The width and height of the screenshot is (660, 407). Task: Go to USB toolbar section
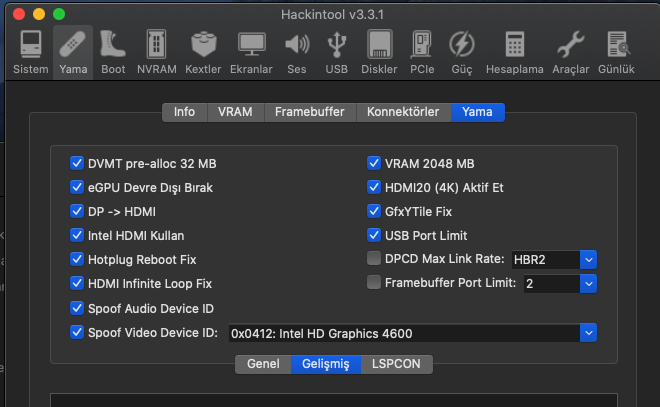click(337, 52)
